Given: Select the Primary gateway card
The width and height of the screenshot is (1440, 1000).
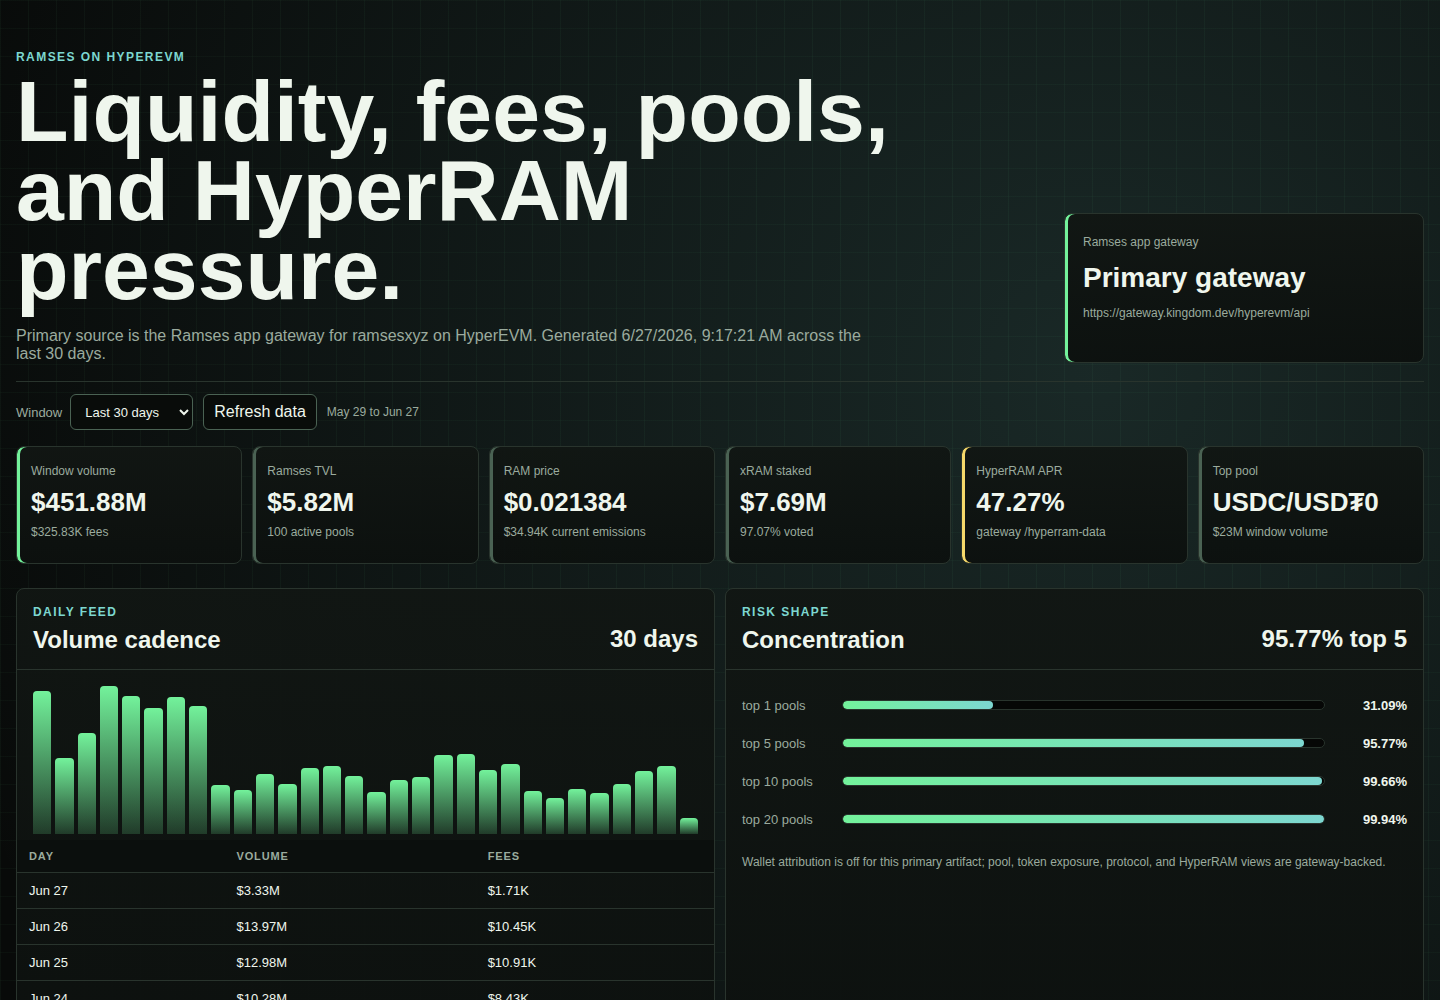Looking at the screenshot, I should click(1244, 288).
